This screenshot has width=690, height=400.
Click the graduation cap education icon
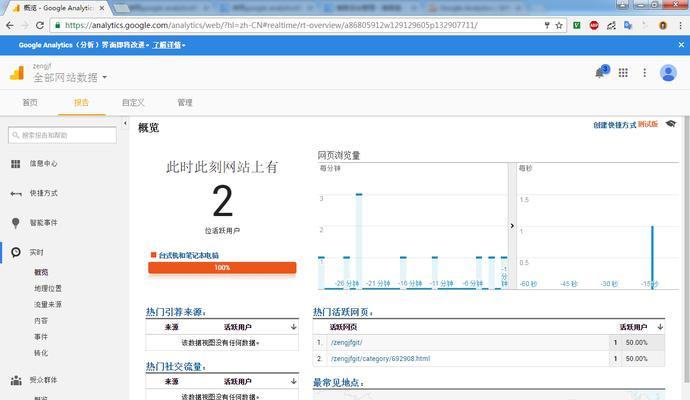[670, 124]
